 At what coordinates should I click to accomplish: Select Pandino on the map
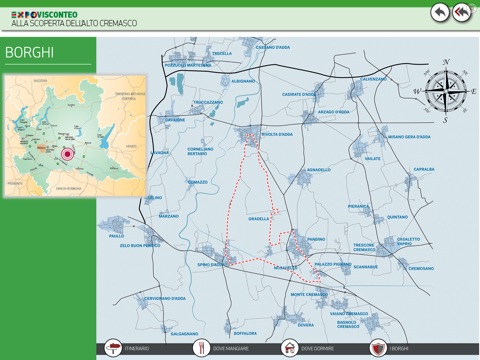(x=316, y=239)
